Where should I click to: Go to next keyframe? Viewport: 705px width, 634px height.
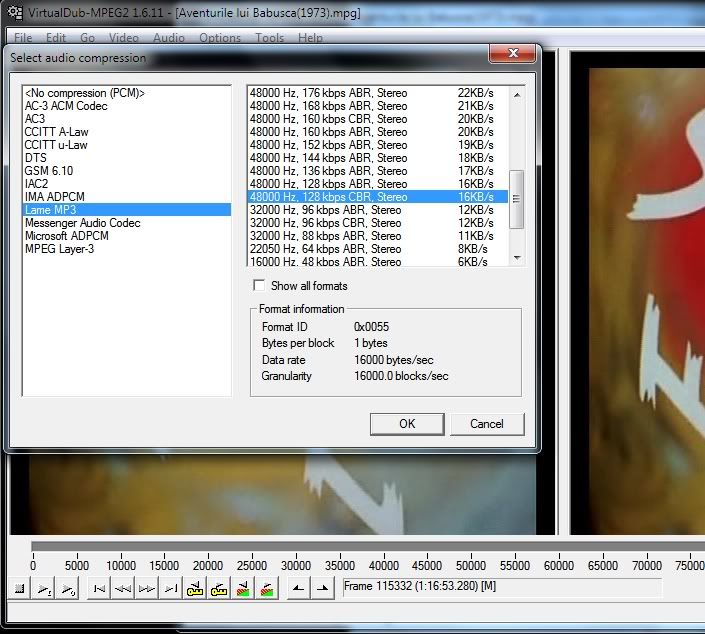coord(219,589)
